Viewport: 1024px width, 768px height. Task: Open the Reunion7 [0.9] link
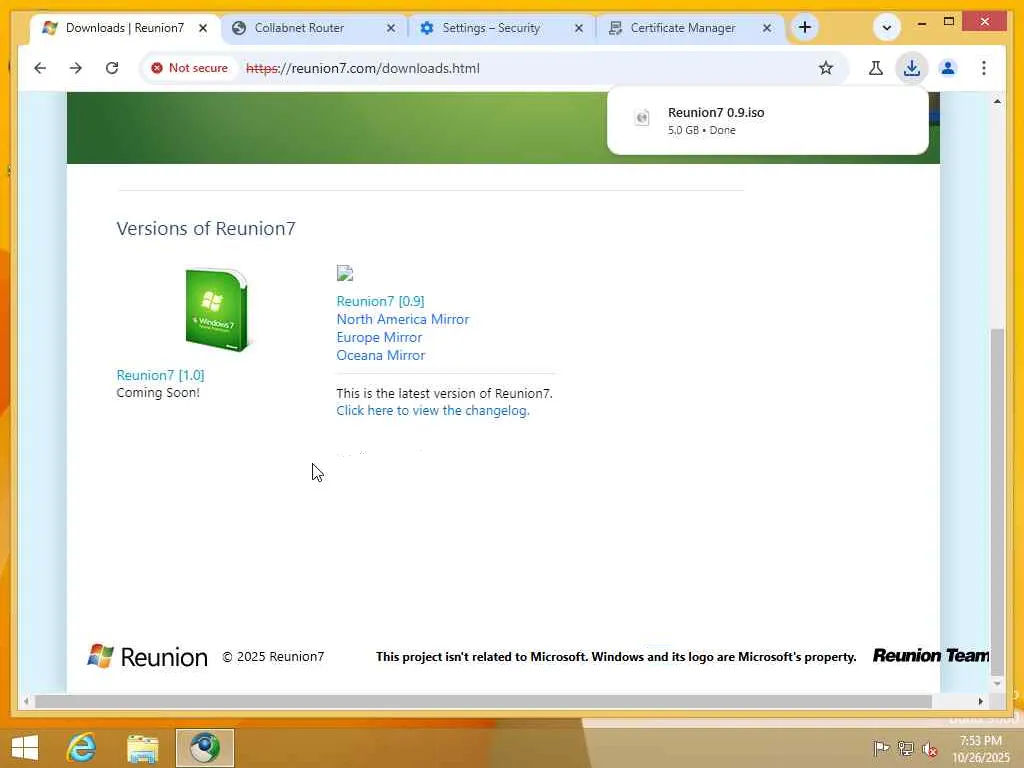pyautogui.click(x=380, y=301)
